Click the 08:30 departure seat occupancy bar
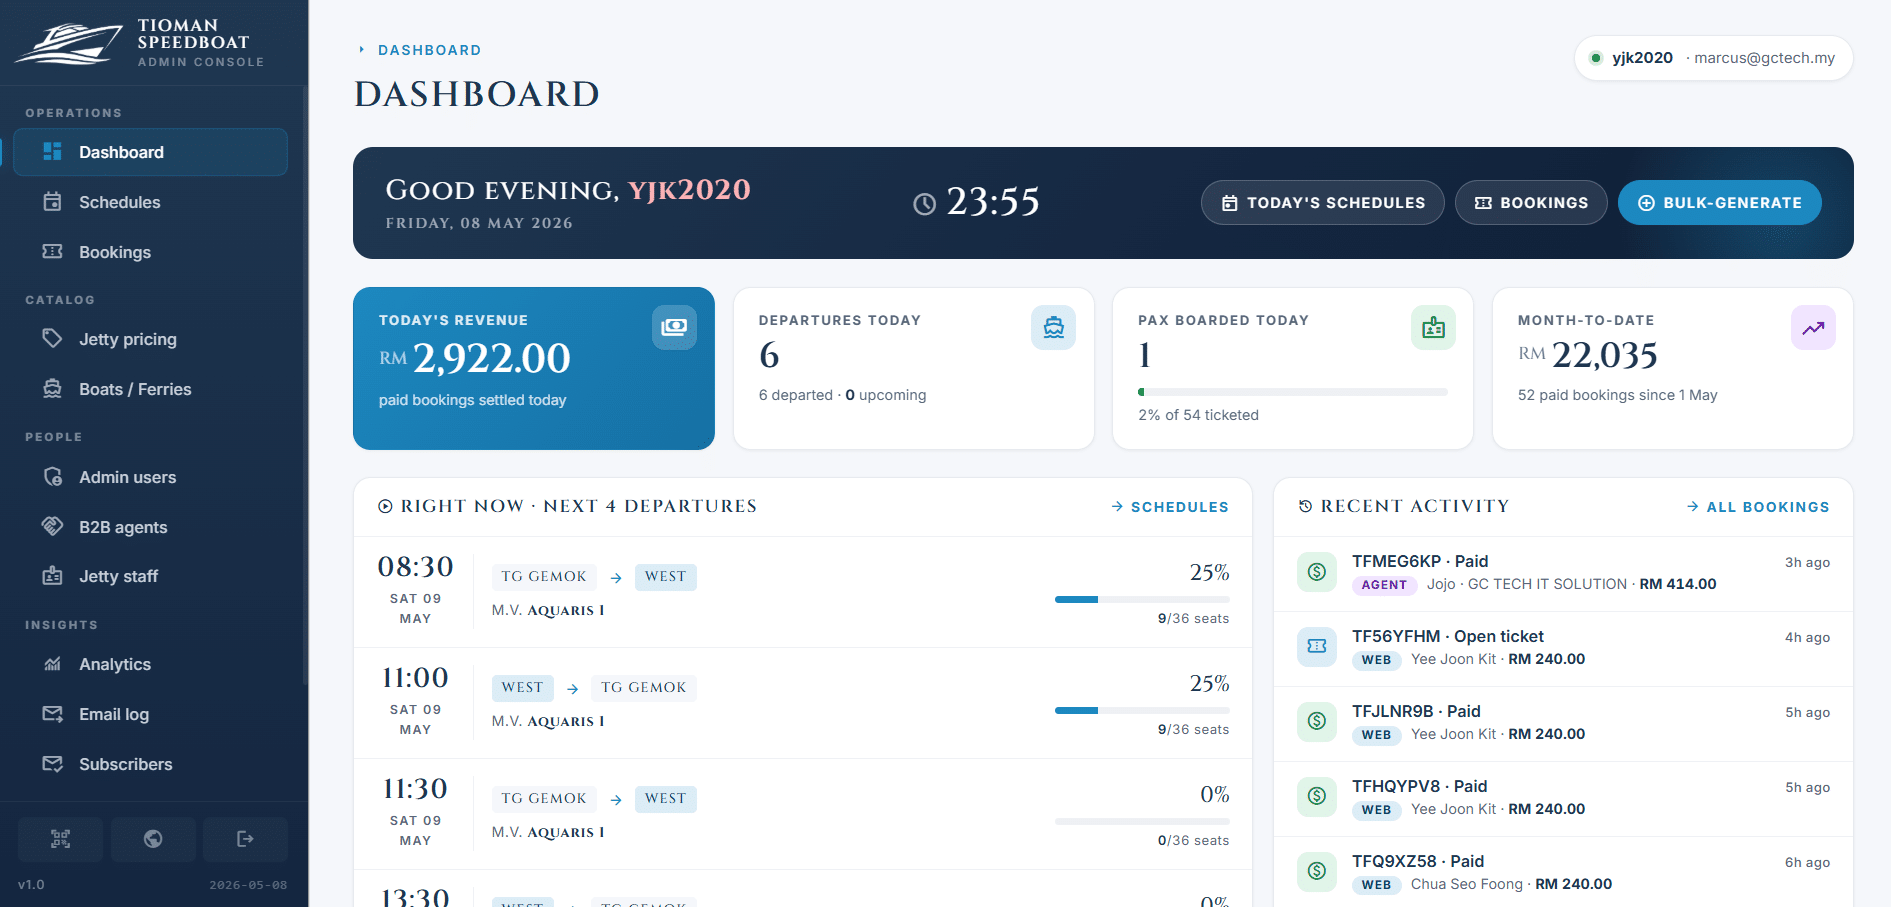 (x=1142, y=599)
